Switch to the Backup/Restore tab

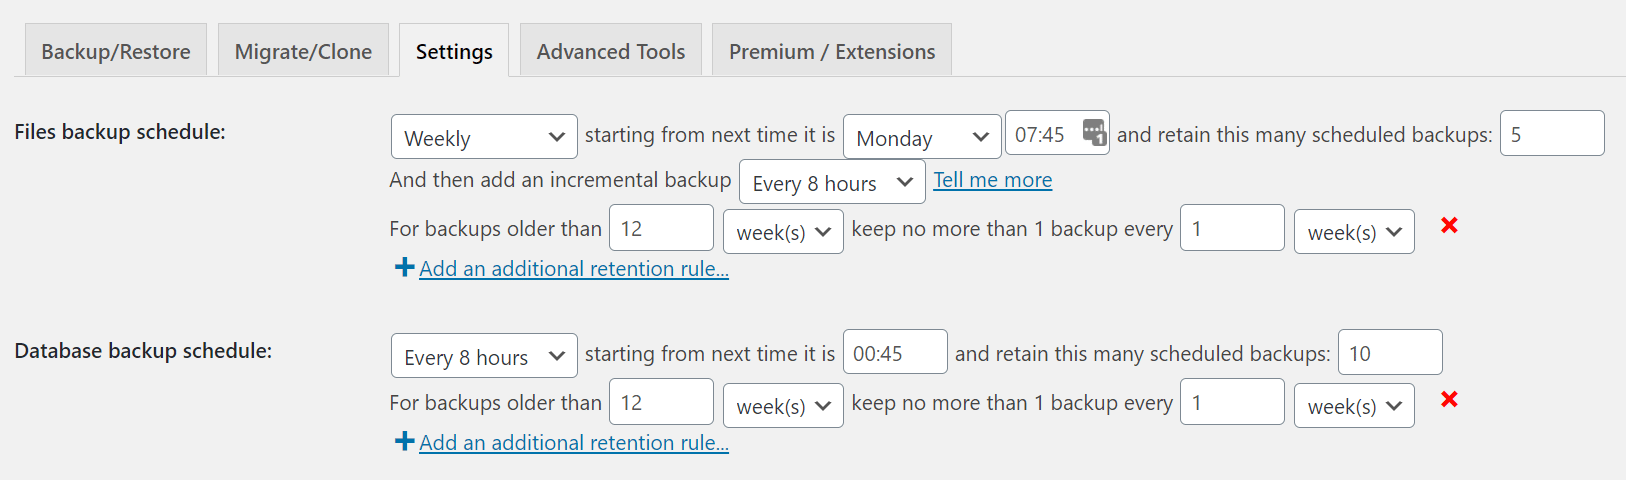point(115,51)
